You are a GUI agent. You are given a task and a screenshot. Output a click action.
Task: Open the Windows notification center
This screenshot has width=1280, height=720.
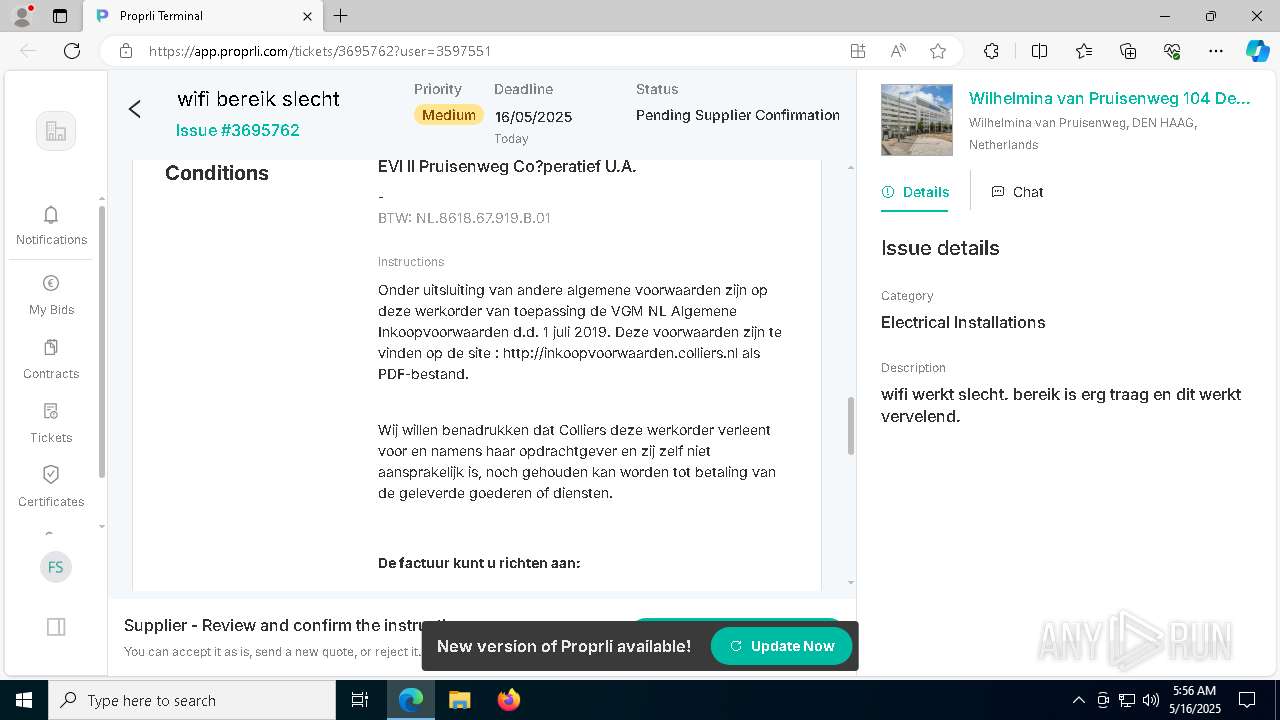tap(1247, 700)
